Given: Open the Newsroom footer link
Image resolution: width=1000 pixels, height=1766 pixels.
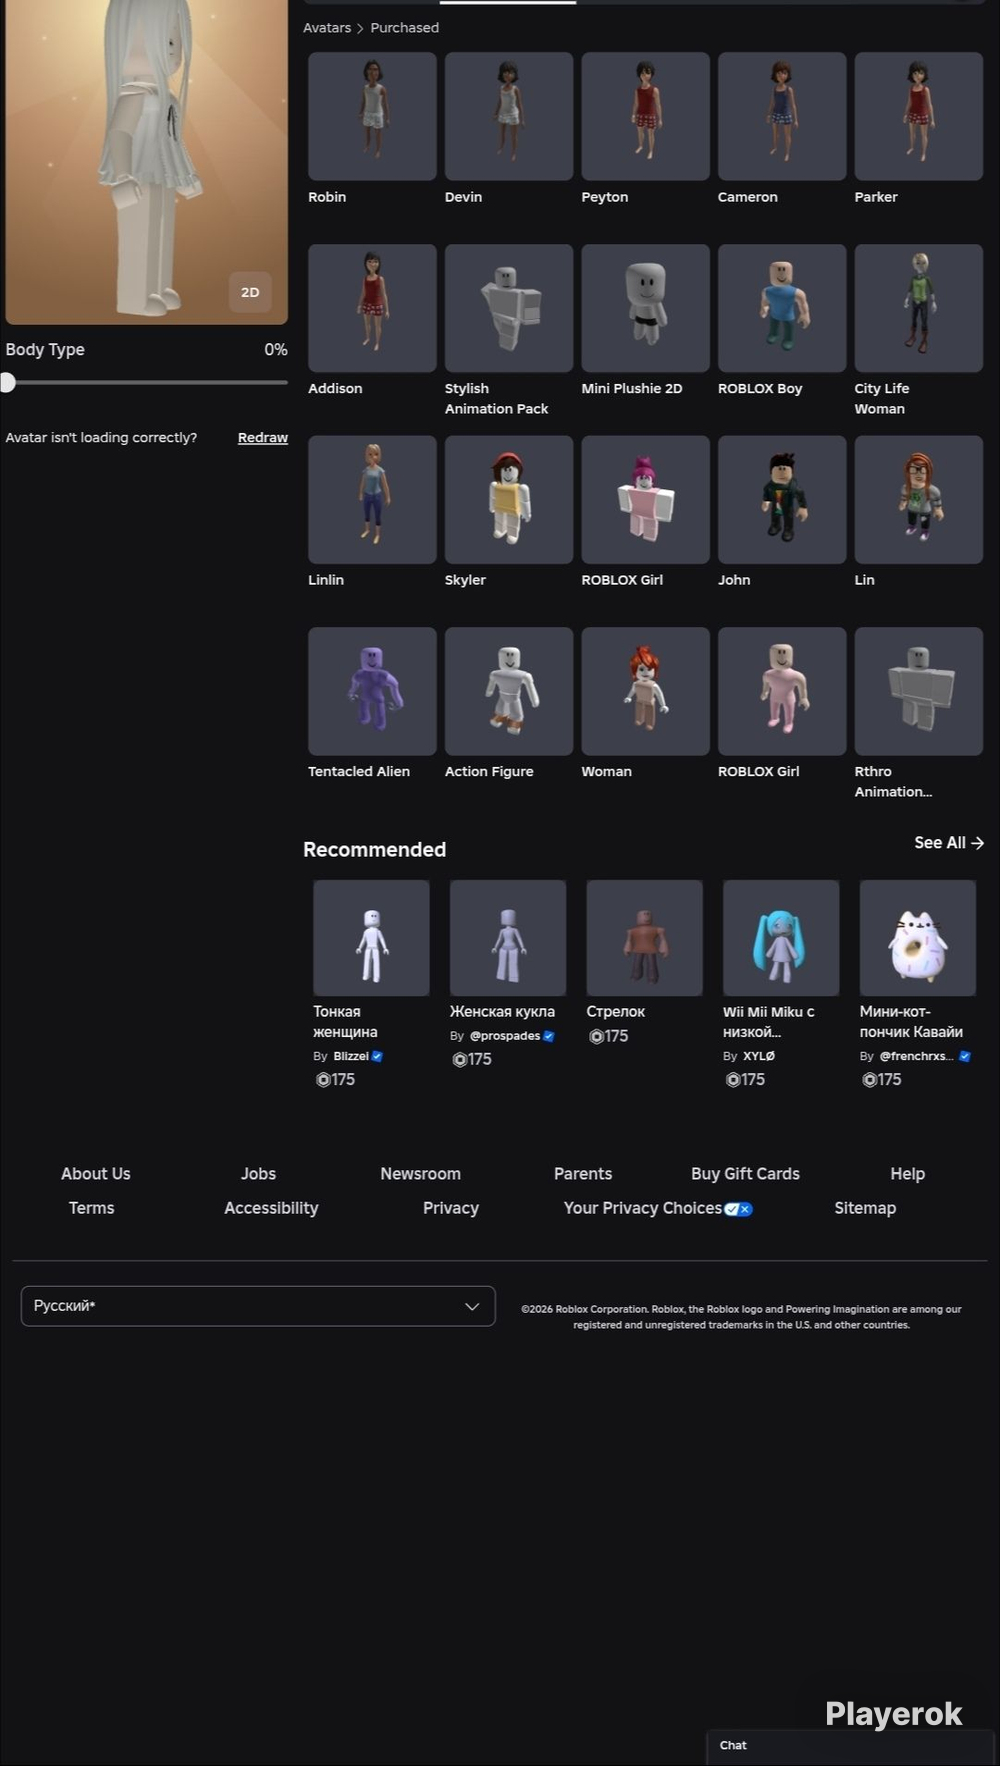Looking at the screenshot, I should 420,1174.
